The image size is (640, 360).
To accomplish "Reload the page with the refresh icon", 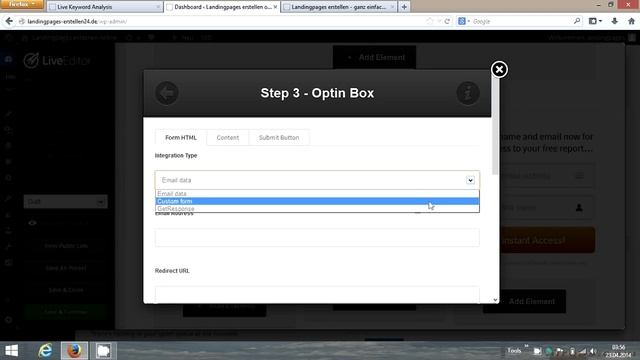I will (x=447, y=21).
